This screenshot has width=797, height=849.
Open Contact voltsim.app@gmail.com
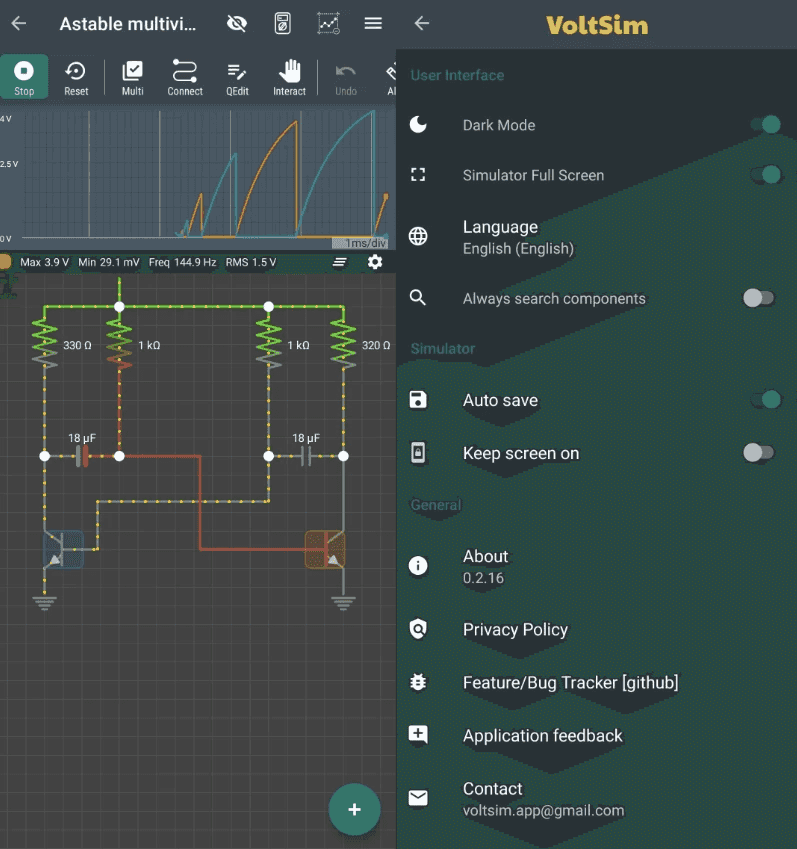597,799
